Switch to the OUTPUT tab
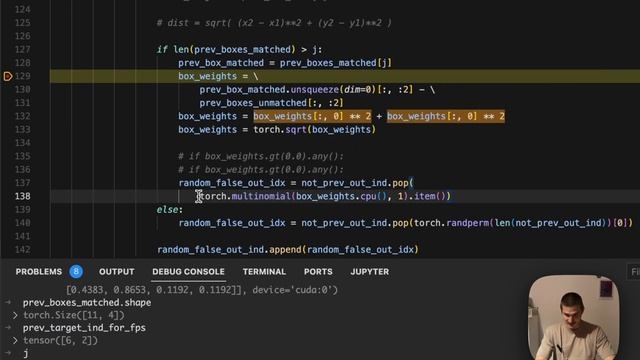The width and height of the screenshot is (640, 360). coord(116,272)
